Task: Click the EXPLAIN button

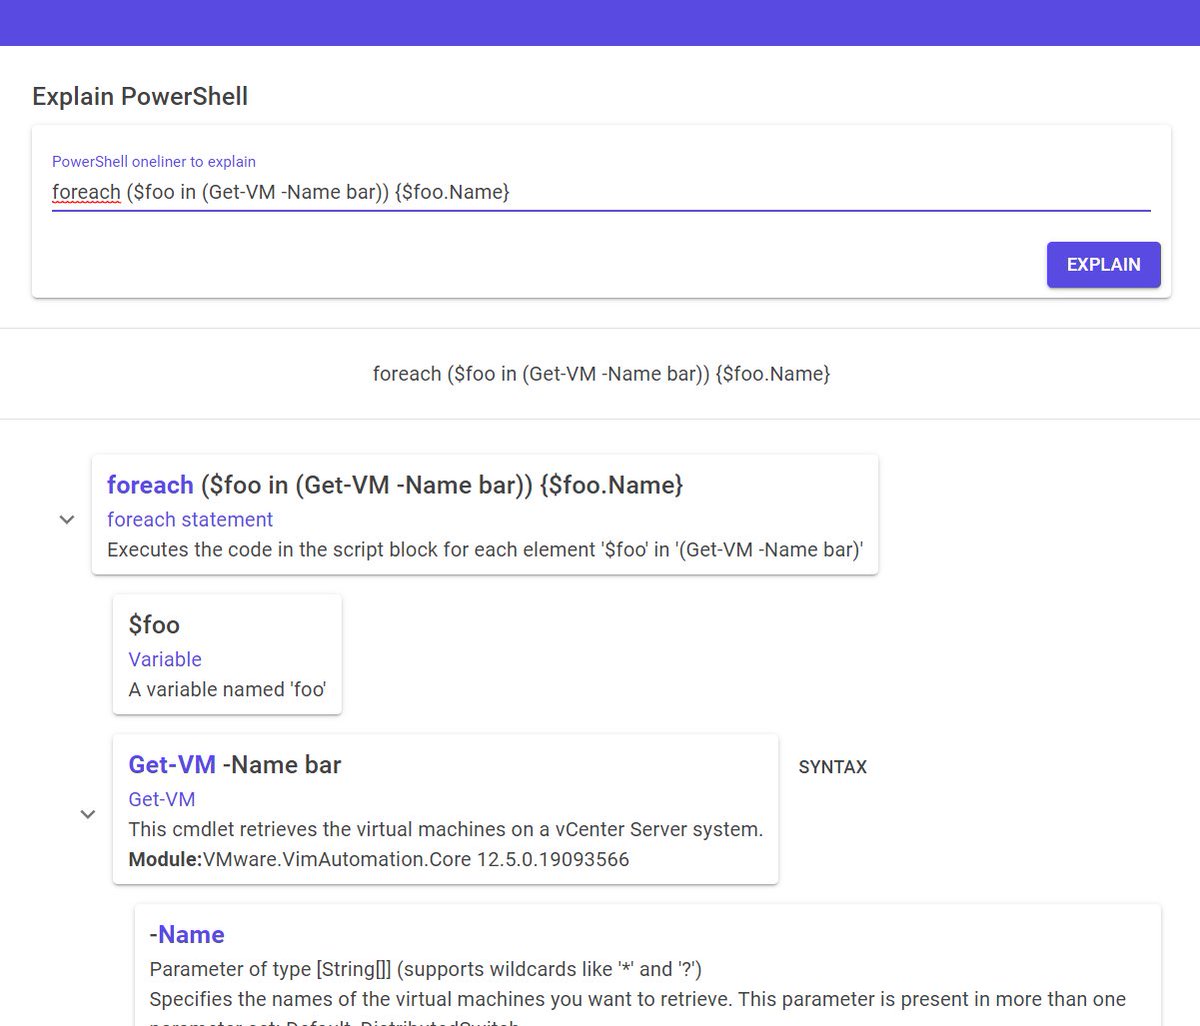Action: 1103,264
